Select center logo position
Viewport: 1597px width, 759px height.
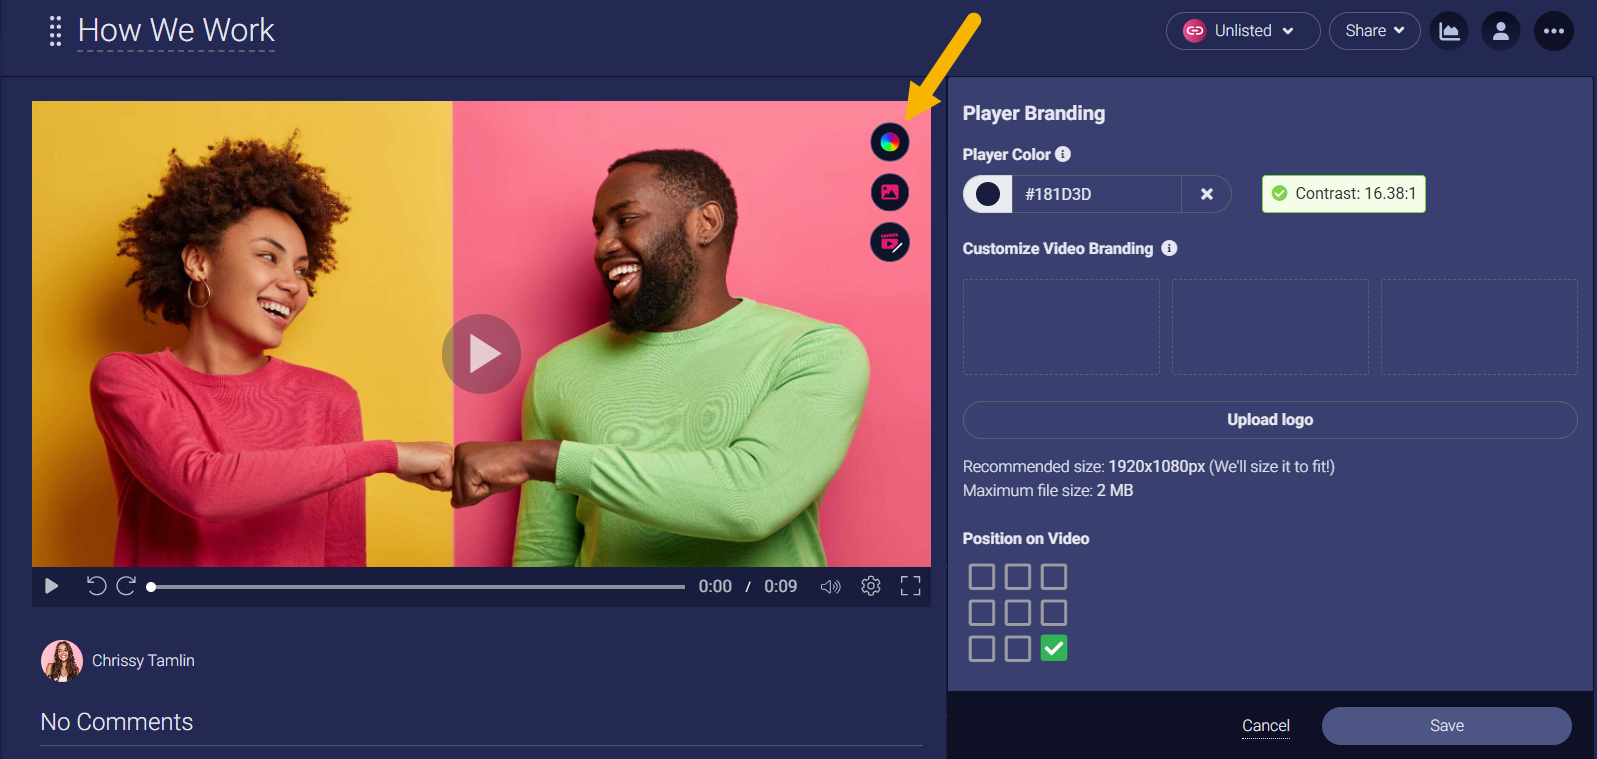(1018, 612)
